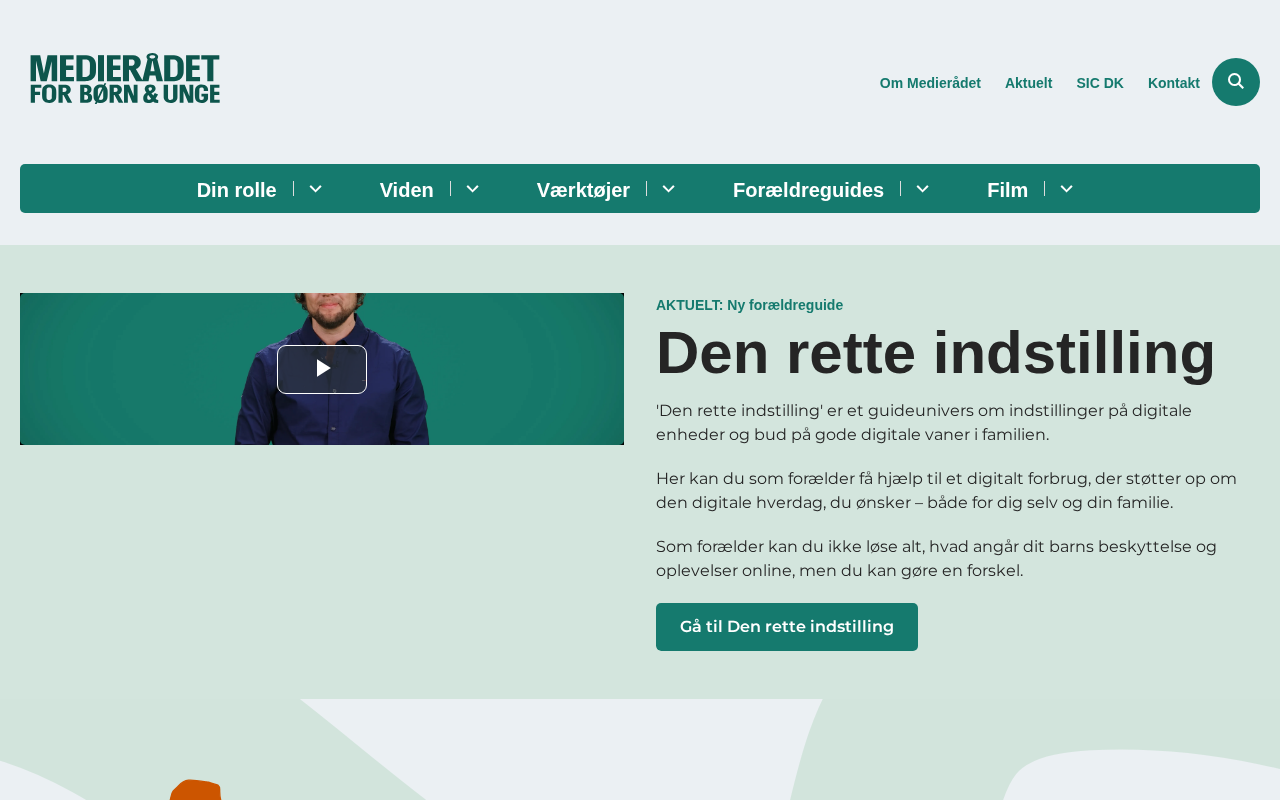
Task: Click the video thumbnail of the man
Action: [322, 369]
